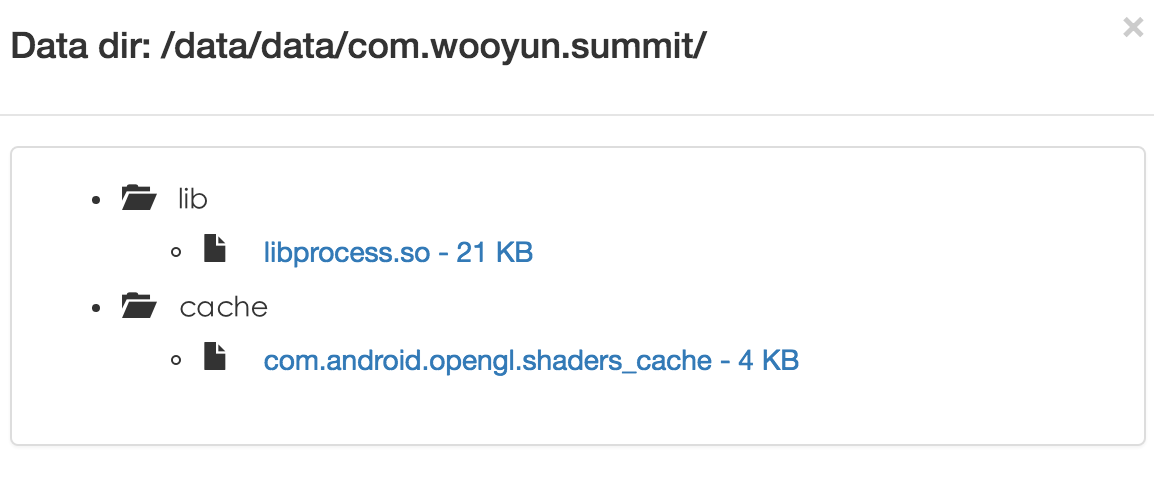Click the lib folder icon
The image size is (1154, 498).
pyautogui.click(x=138, y=198)
